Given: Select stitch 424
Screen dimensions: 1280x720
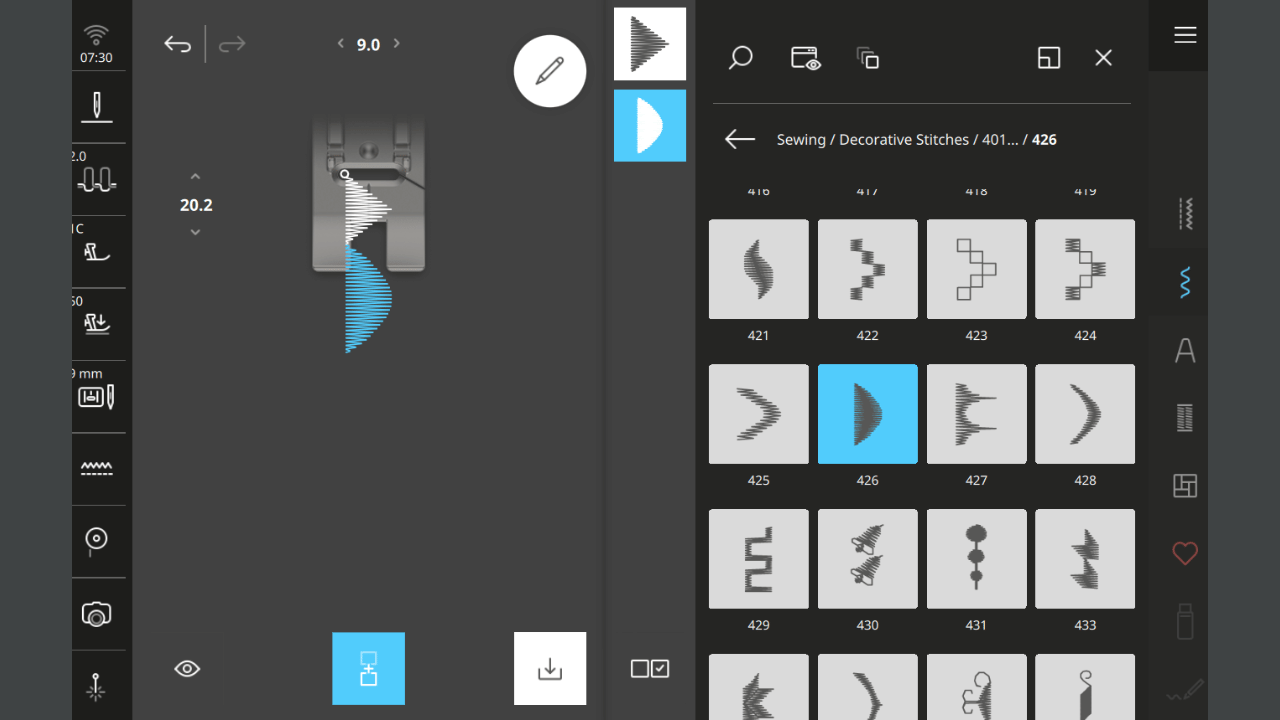Looking at the screenshot, I should coord(1085,269).
